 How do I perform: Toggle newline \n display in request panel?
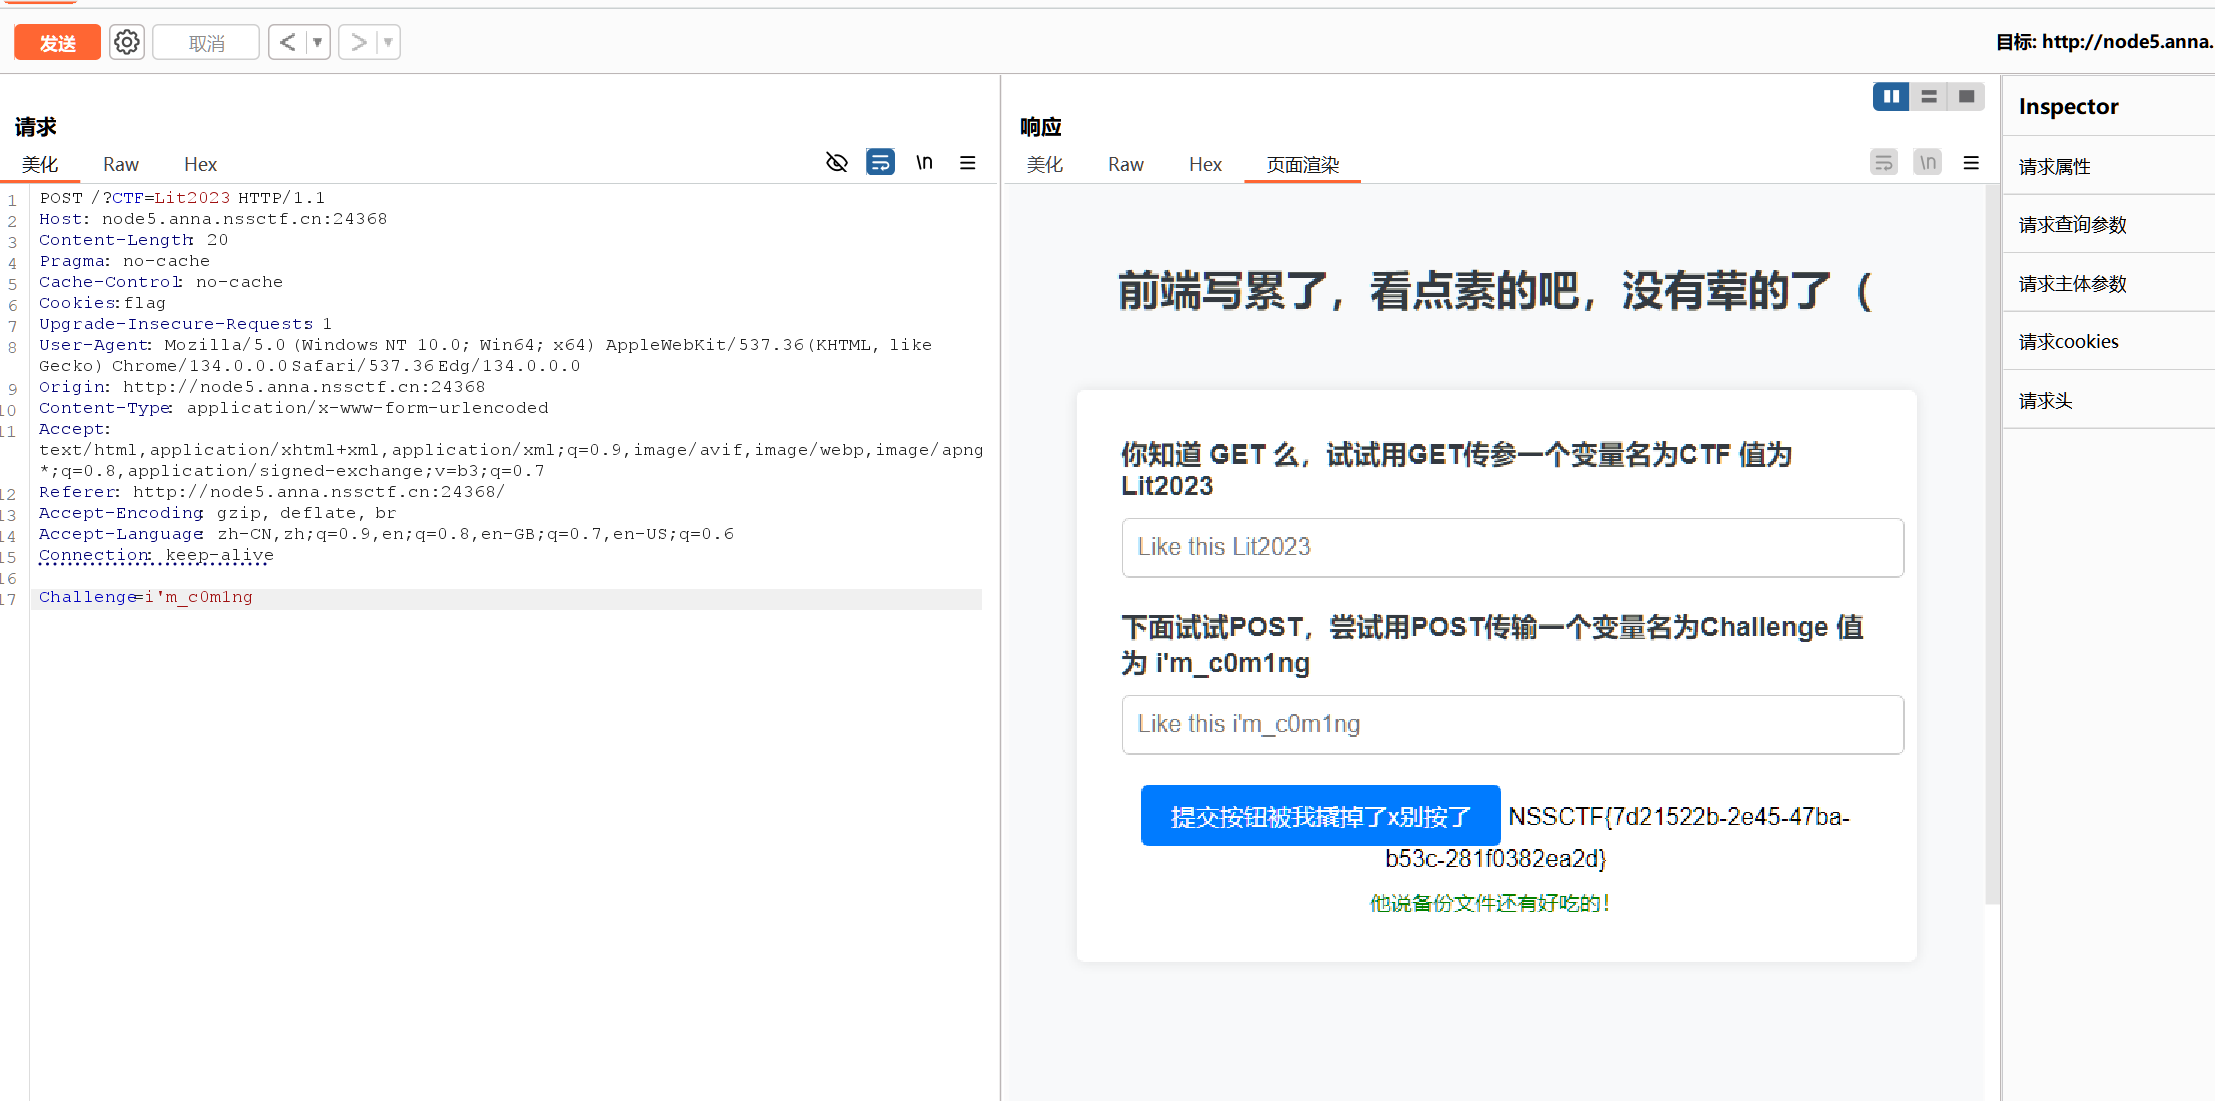(x=924, y=162)
